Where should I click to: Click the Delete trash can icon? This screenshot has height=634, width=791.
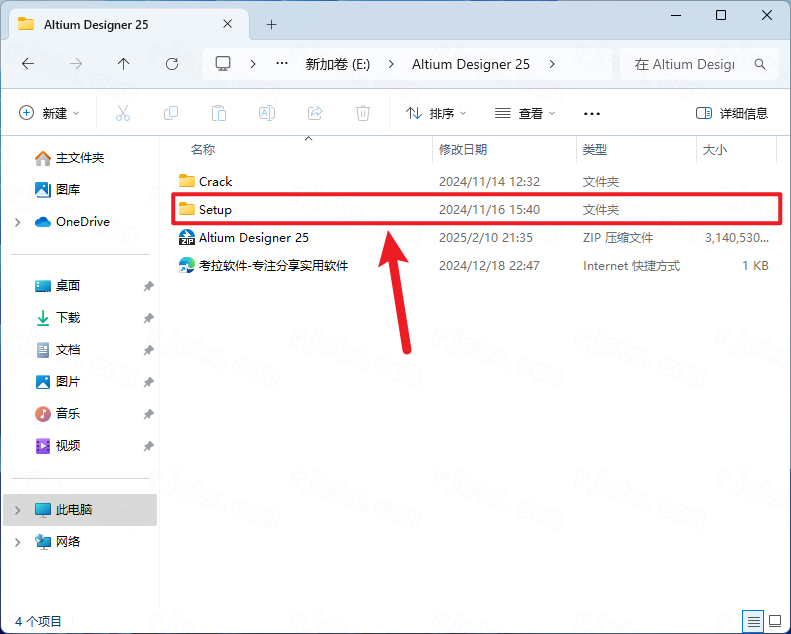pyautogui.click(x=363, y=114)
